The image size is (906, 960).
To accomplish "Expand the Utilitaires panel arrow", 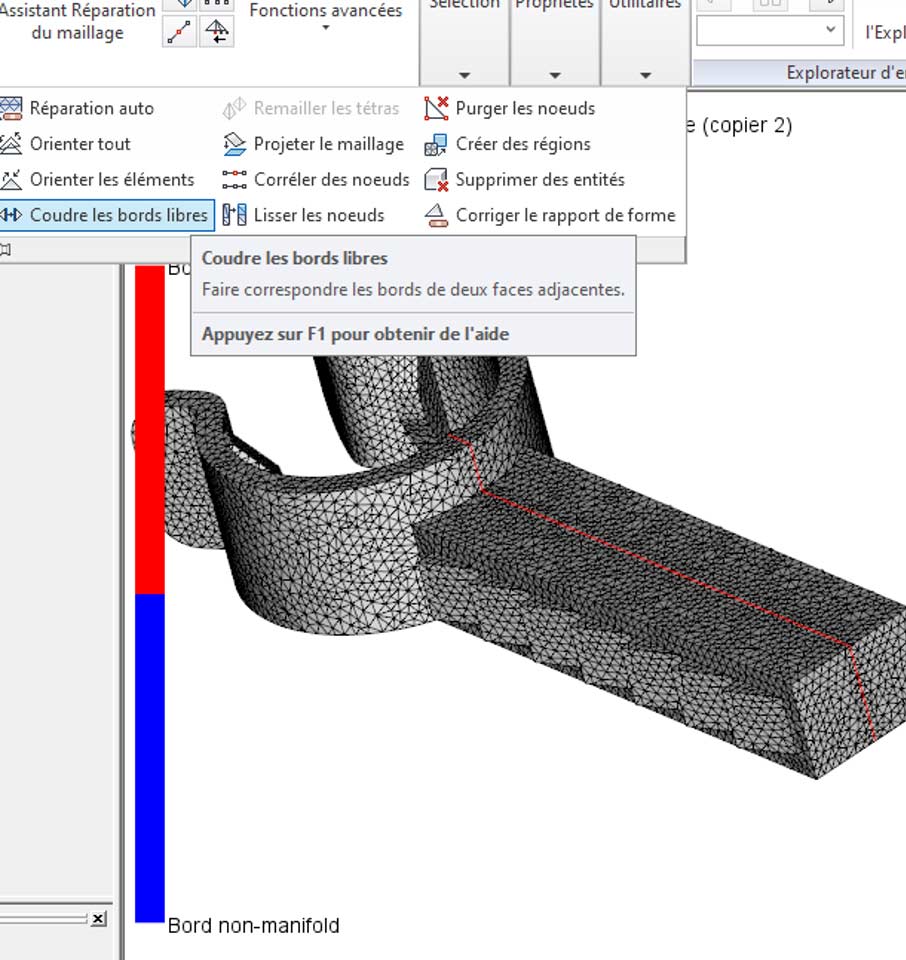I will pyautogui.click(x=645, y=75).
